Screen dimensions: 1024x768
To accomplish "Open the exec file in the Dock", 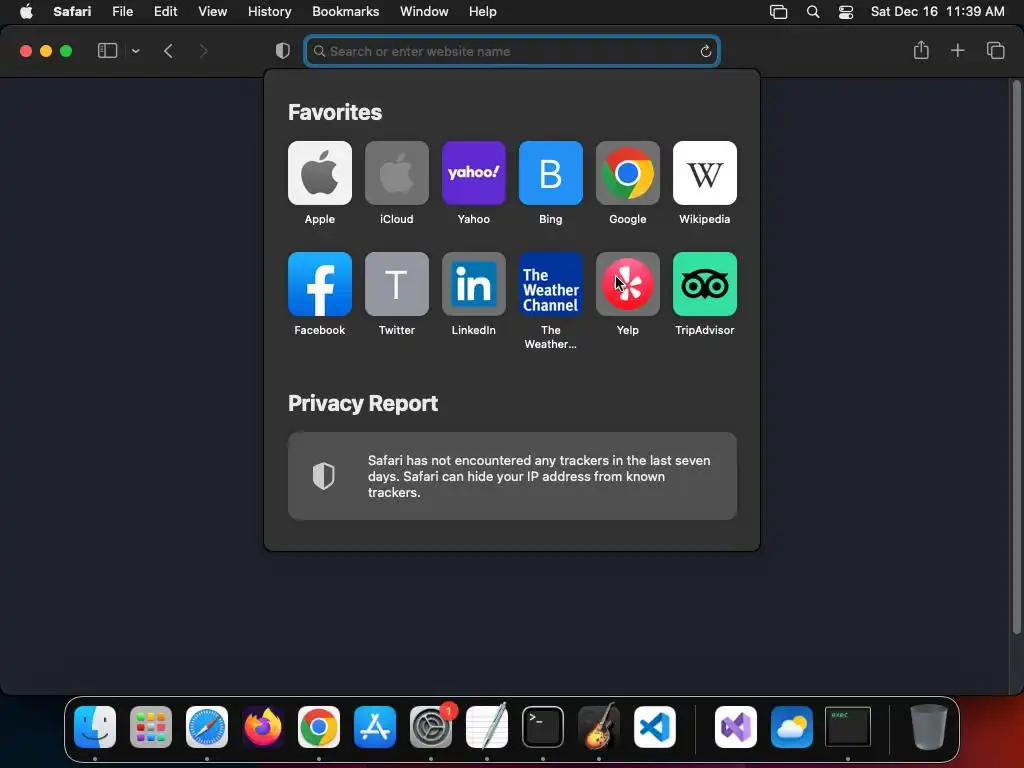I will (x=848, y=727).
